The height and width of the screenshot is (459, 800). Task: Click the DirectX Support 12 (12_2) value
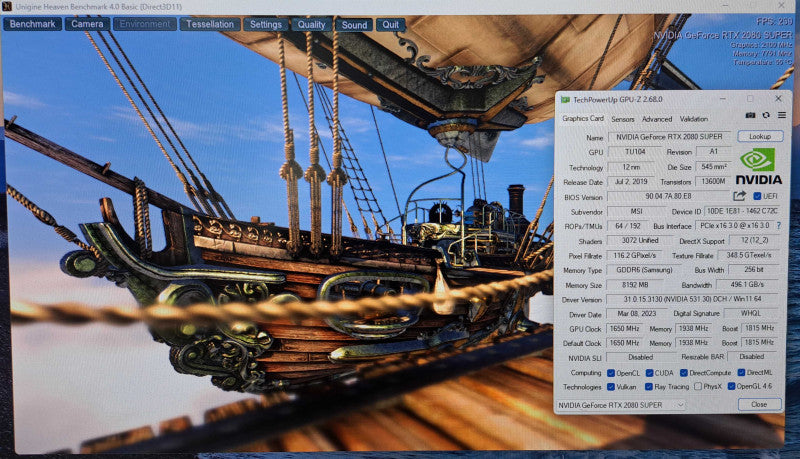coord(754,240)
